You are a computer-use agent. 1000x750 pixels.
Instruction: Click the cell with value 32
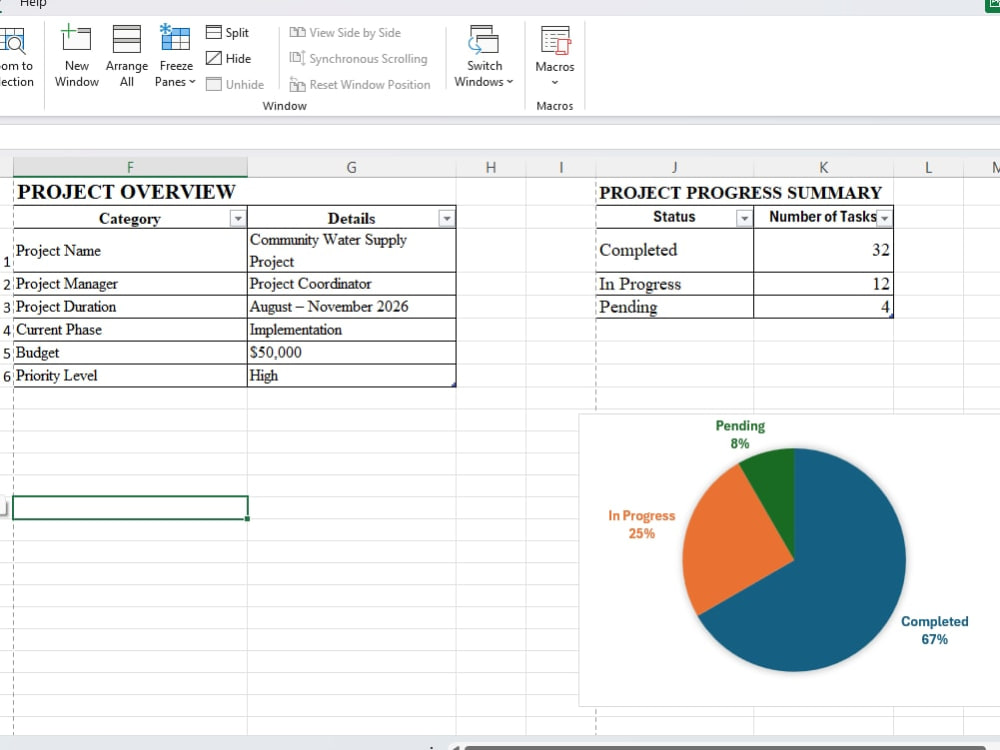[x=823, y=250]
